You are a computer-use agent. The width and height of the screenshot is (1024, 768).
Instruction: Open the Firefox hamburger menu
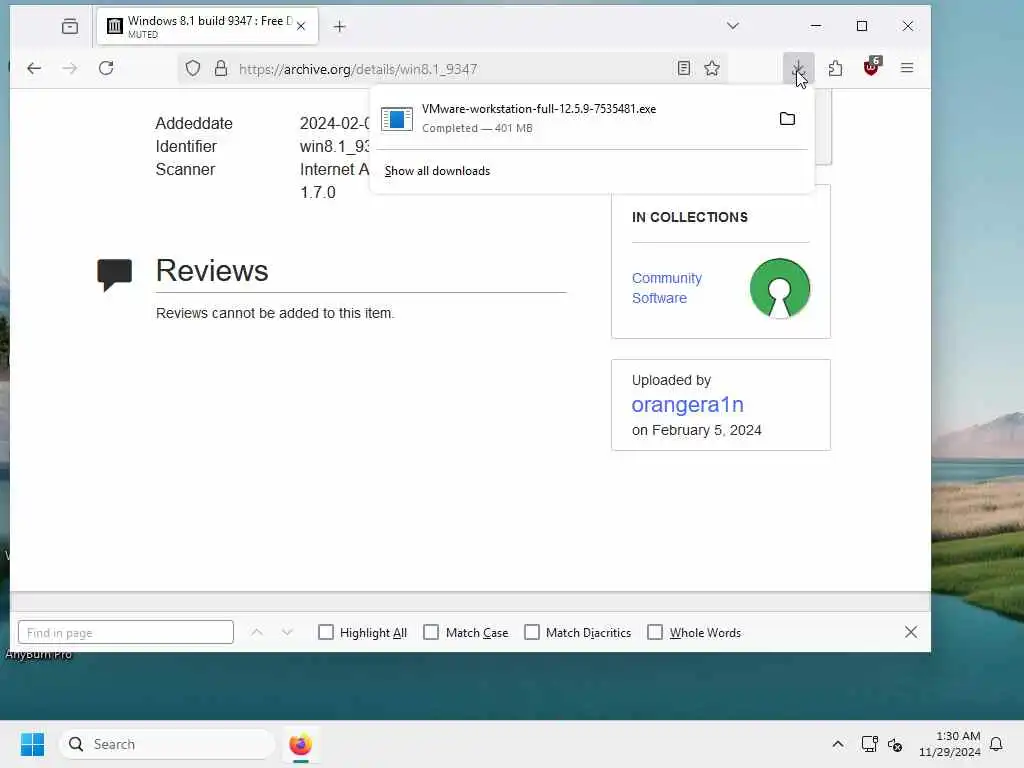coord(907,68)
